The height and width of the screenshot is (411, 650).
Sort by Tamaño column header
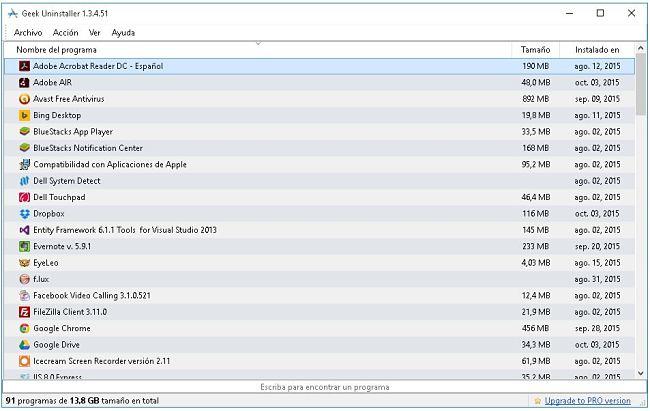[x=536, y=50]
